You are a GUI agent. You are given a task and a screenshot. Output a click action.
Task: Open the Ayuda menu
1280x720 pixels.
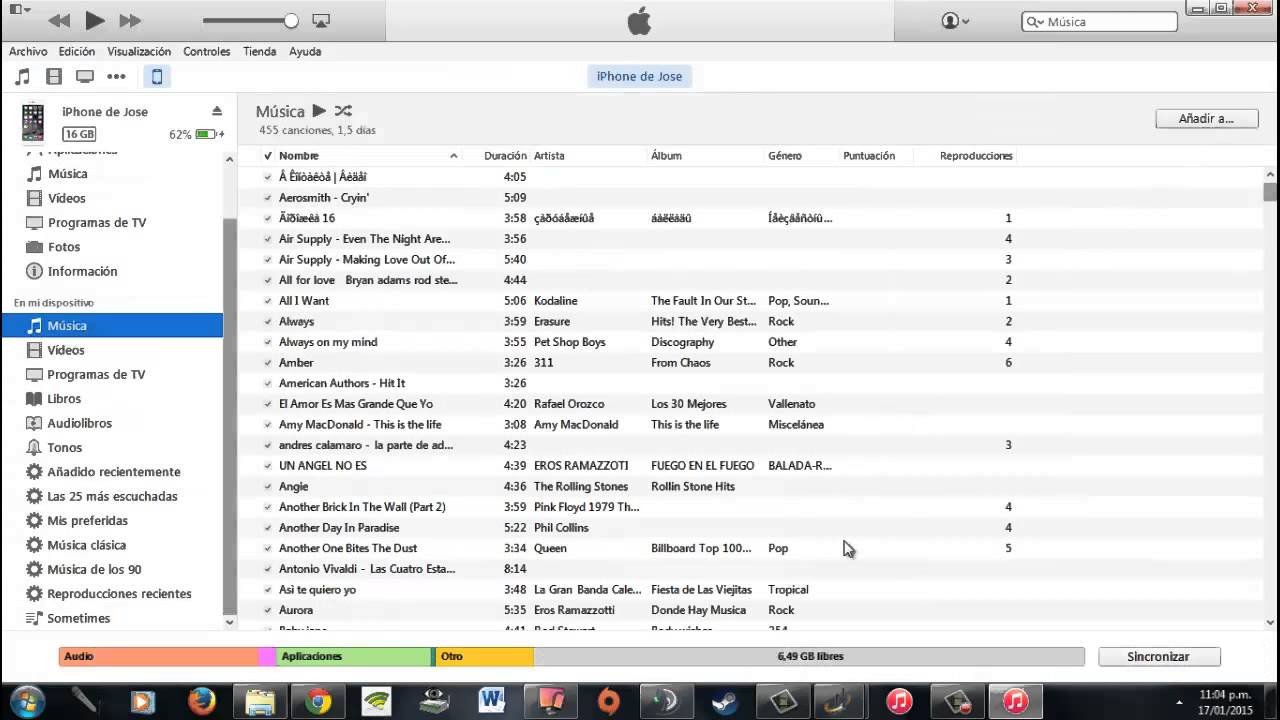[x=305, y=51]
